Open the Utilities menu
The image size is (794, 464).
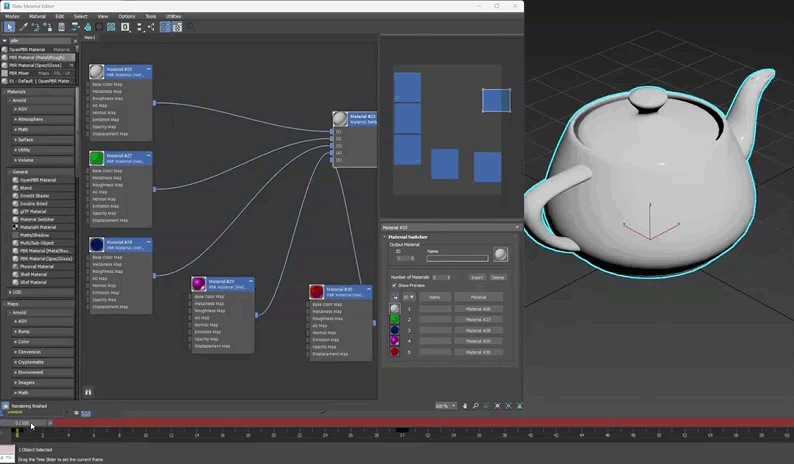[173, 16]
